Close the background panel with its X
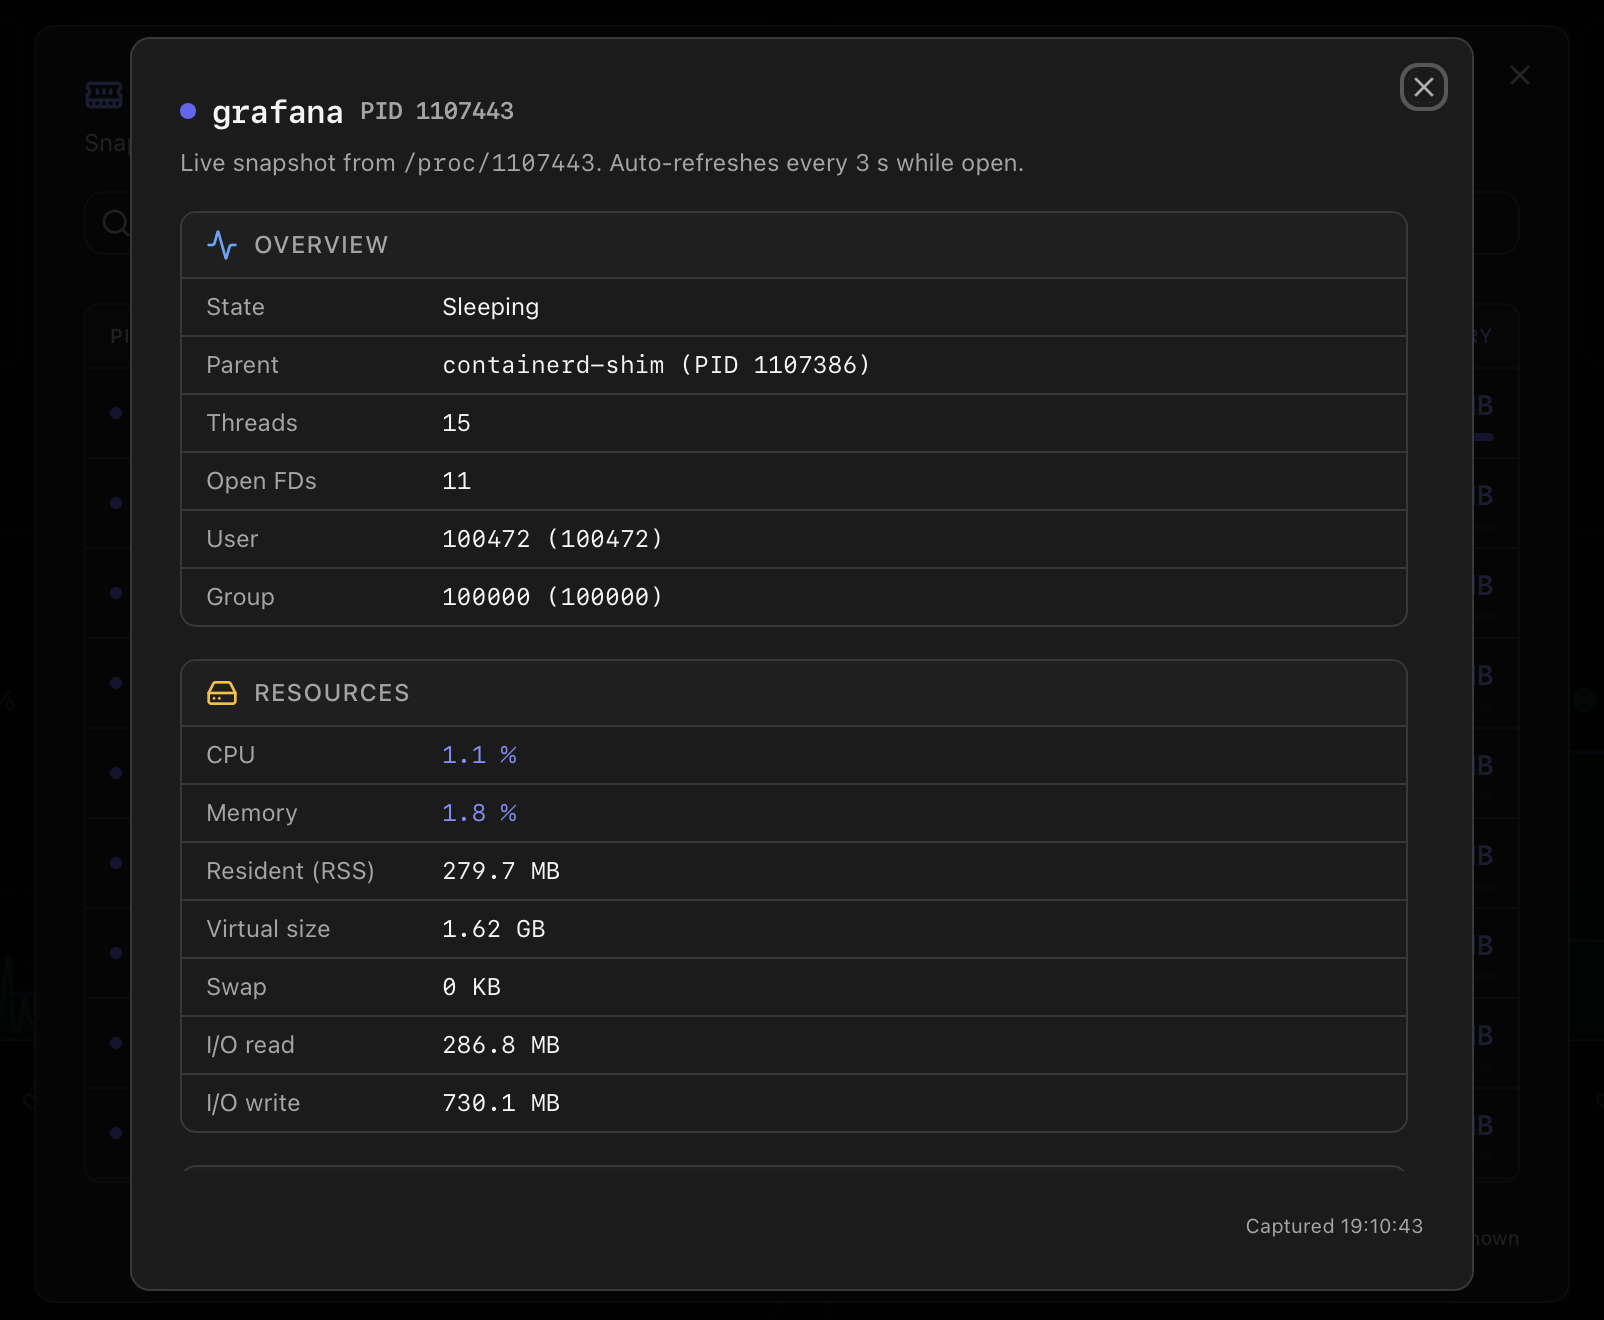The image size is (1604, 1320). point(1520,75)
